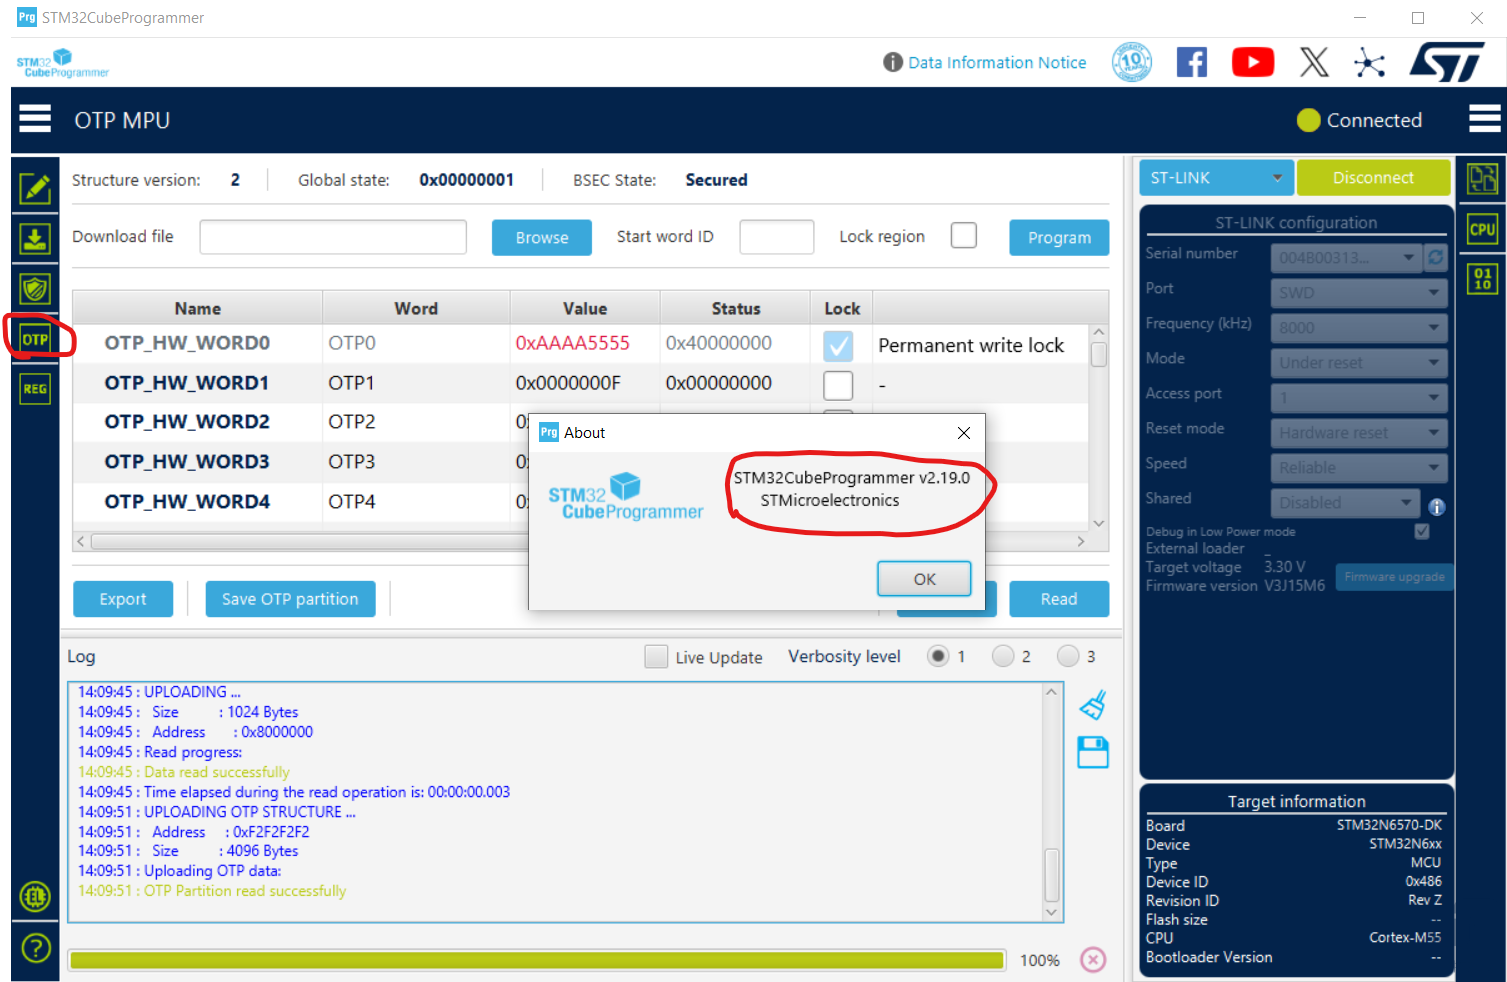The height and width of the screenshot is (982, 1507).
Task: Click the ST logo
Action: pos(1447,62)
